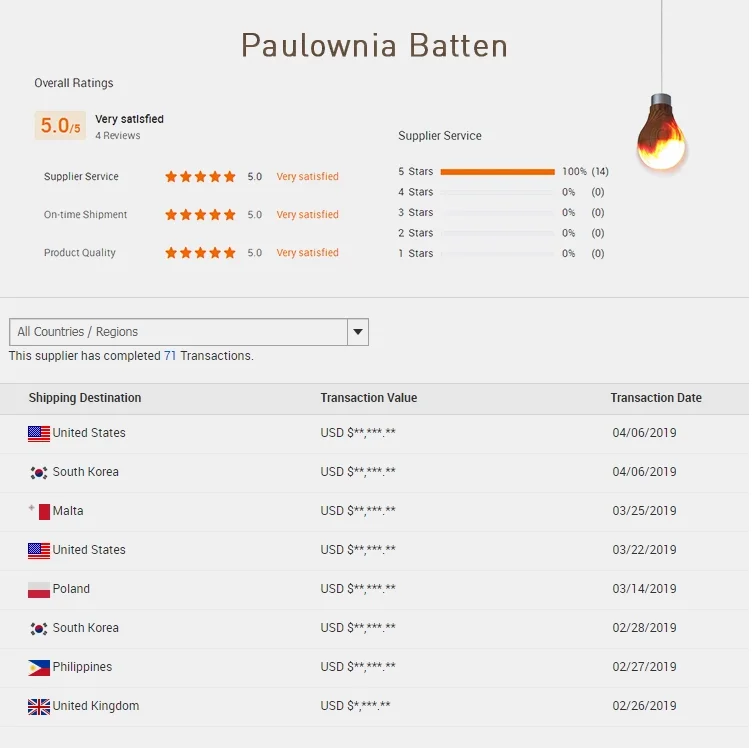Click the Transaction Value column header

[369, 398]
